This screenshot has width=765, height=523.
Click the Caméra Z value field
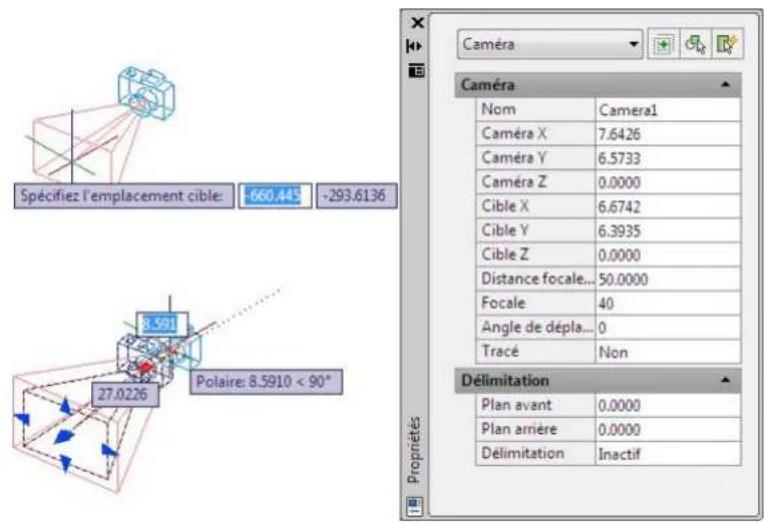click(668, 182)
